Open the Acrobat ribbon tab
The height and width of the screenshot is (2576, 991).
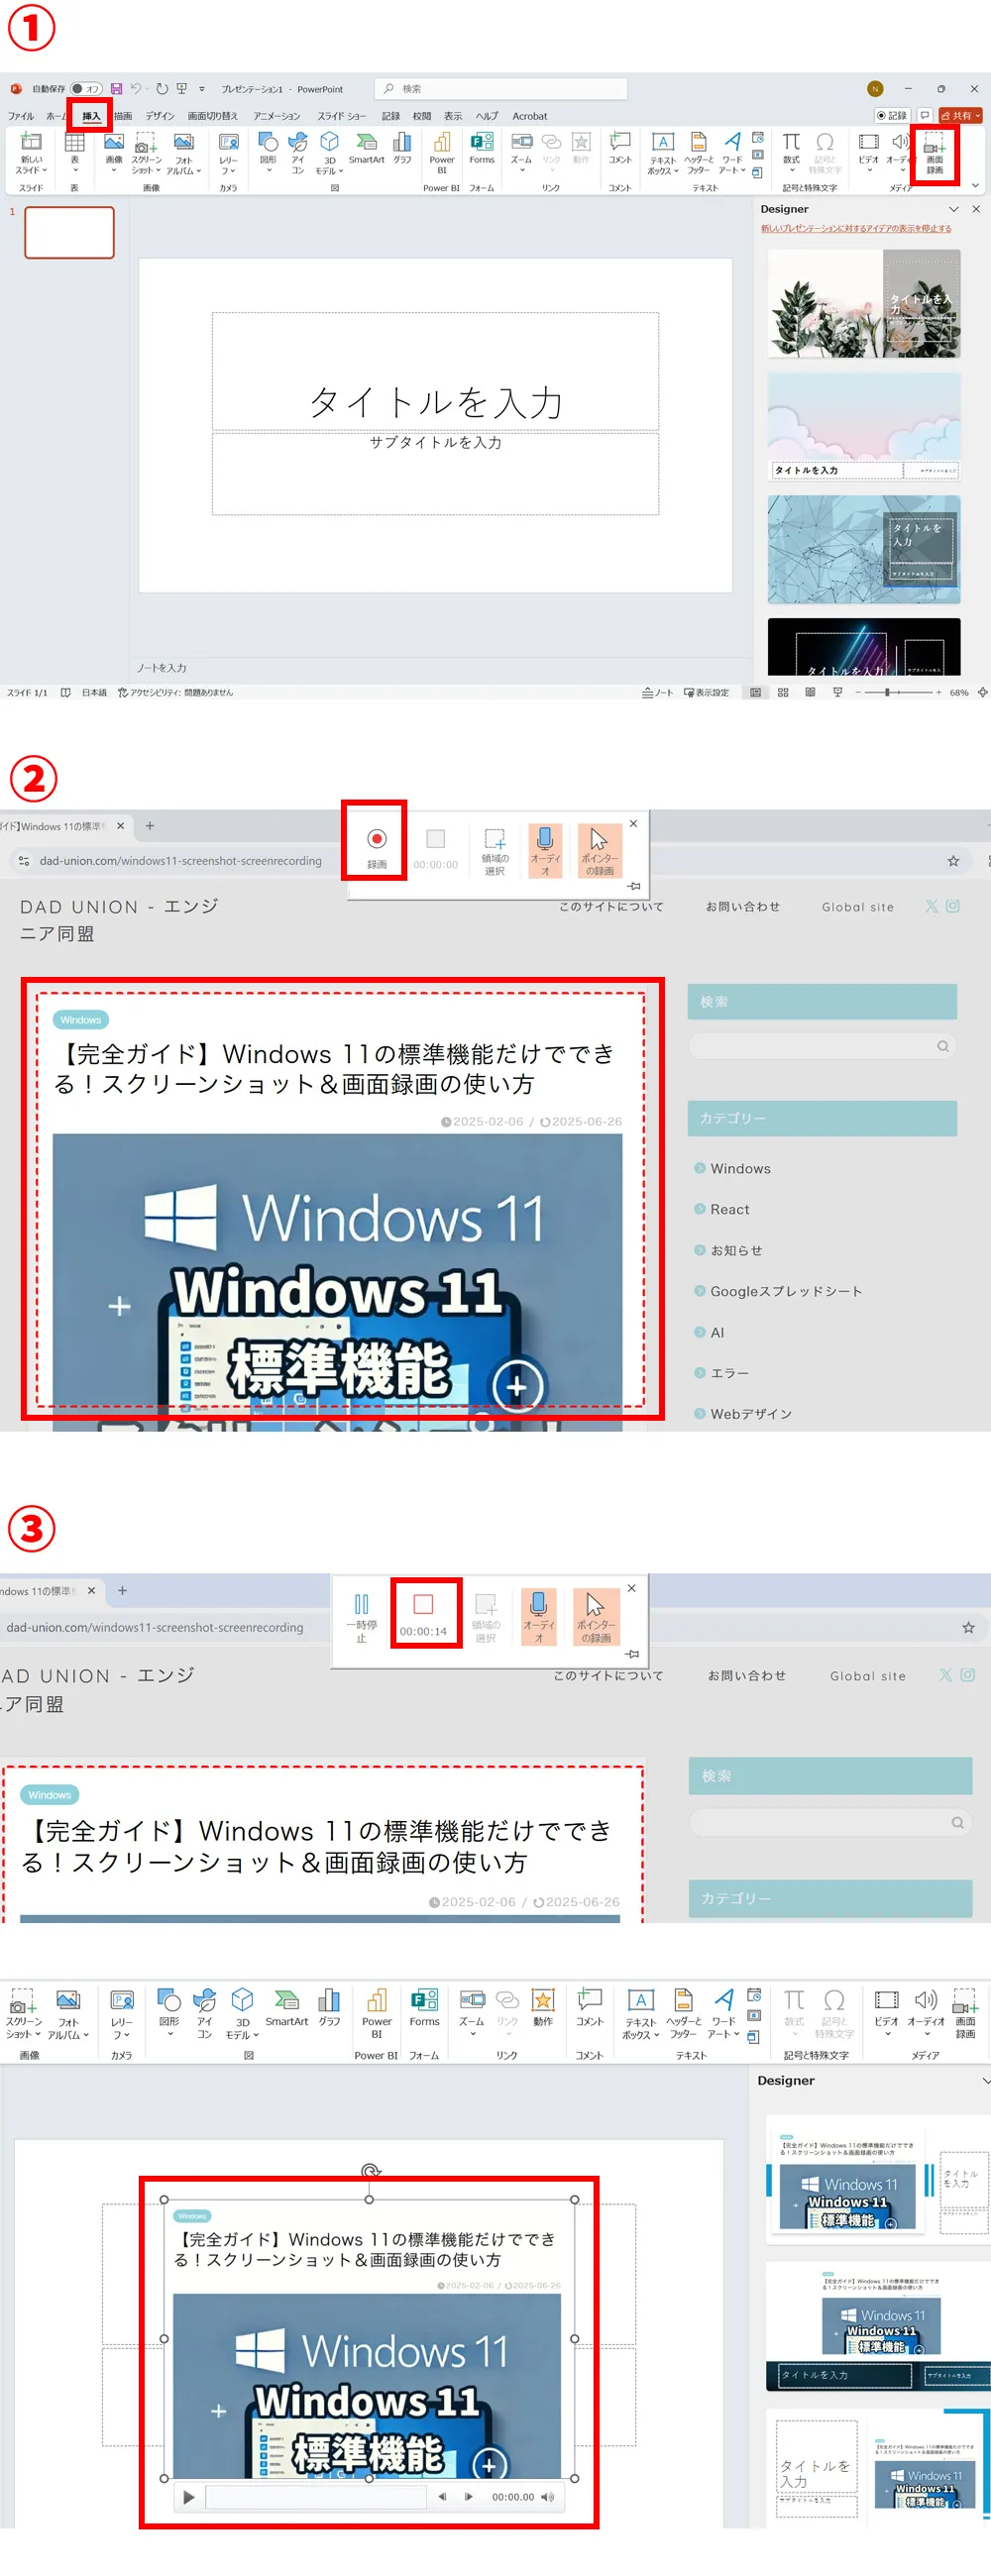click(529, 116)
